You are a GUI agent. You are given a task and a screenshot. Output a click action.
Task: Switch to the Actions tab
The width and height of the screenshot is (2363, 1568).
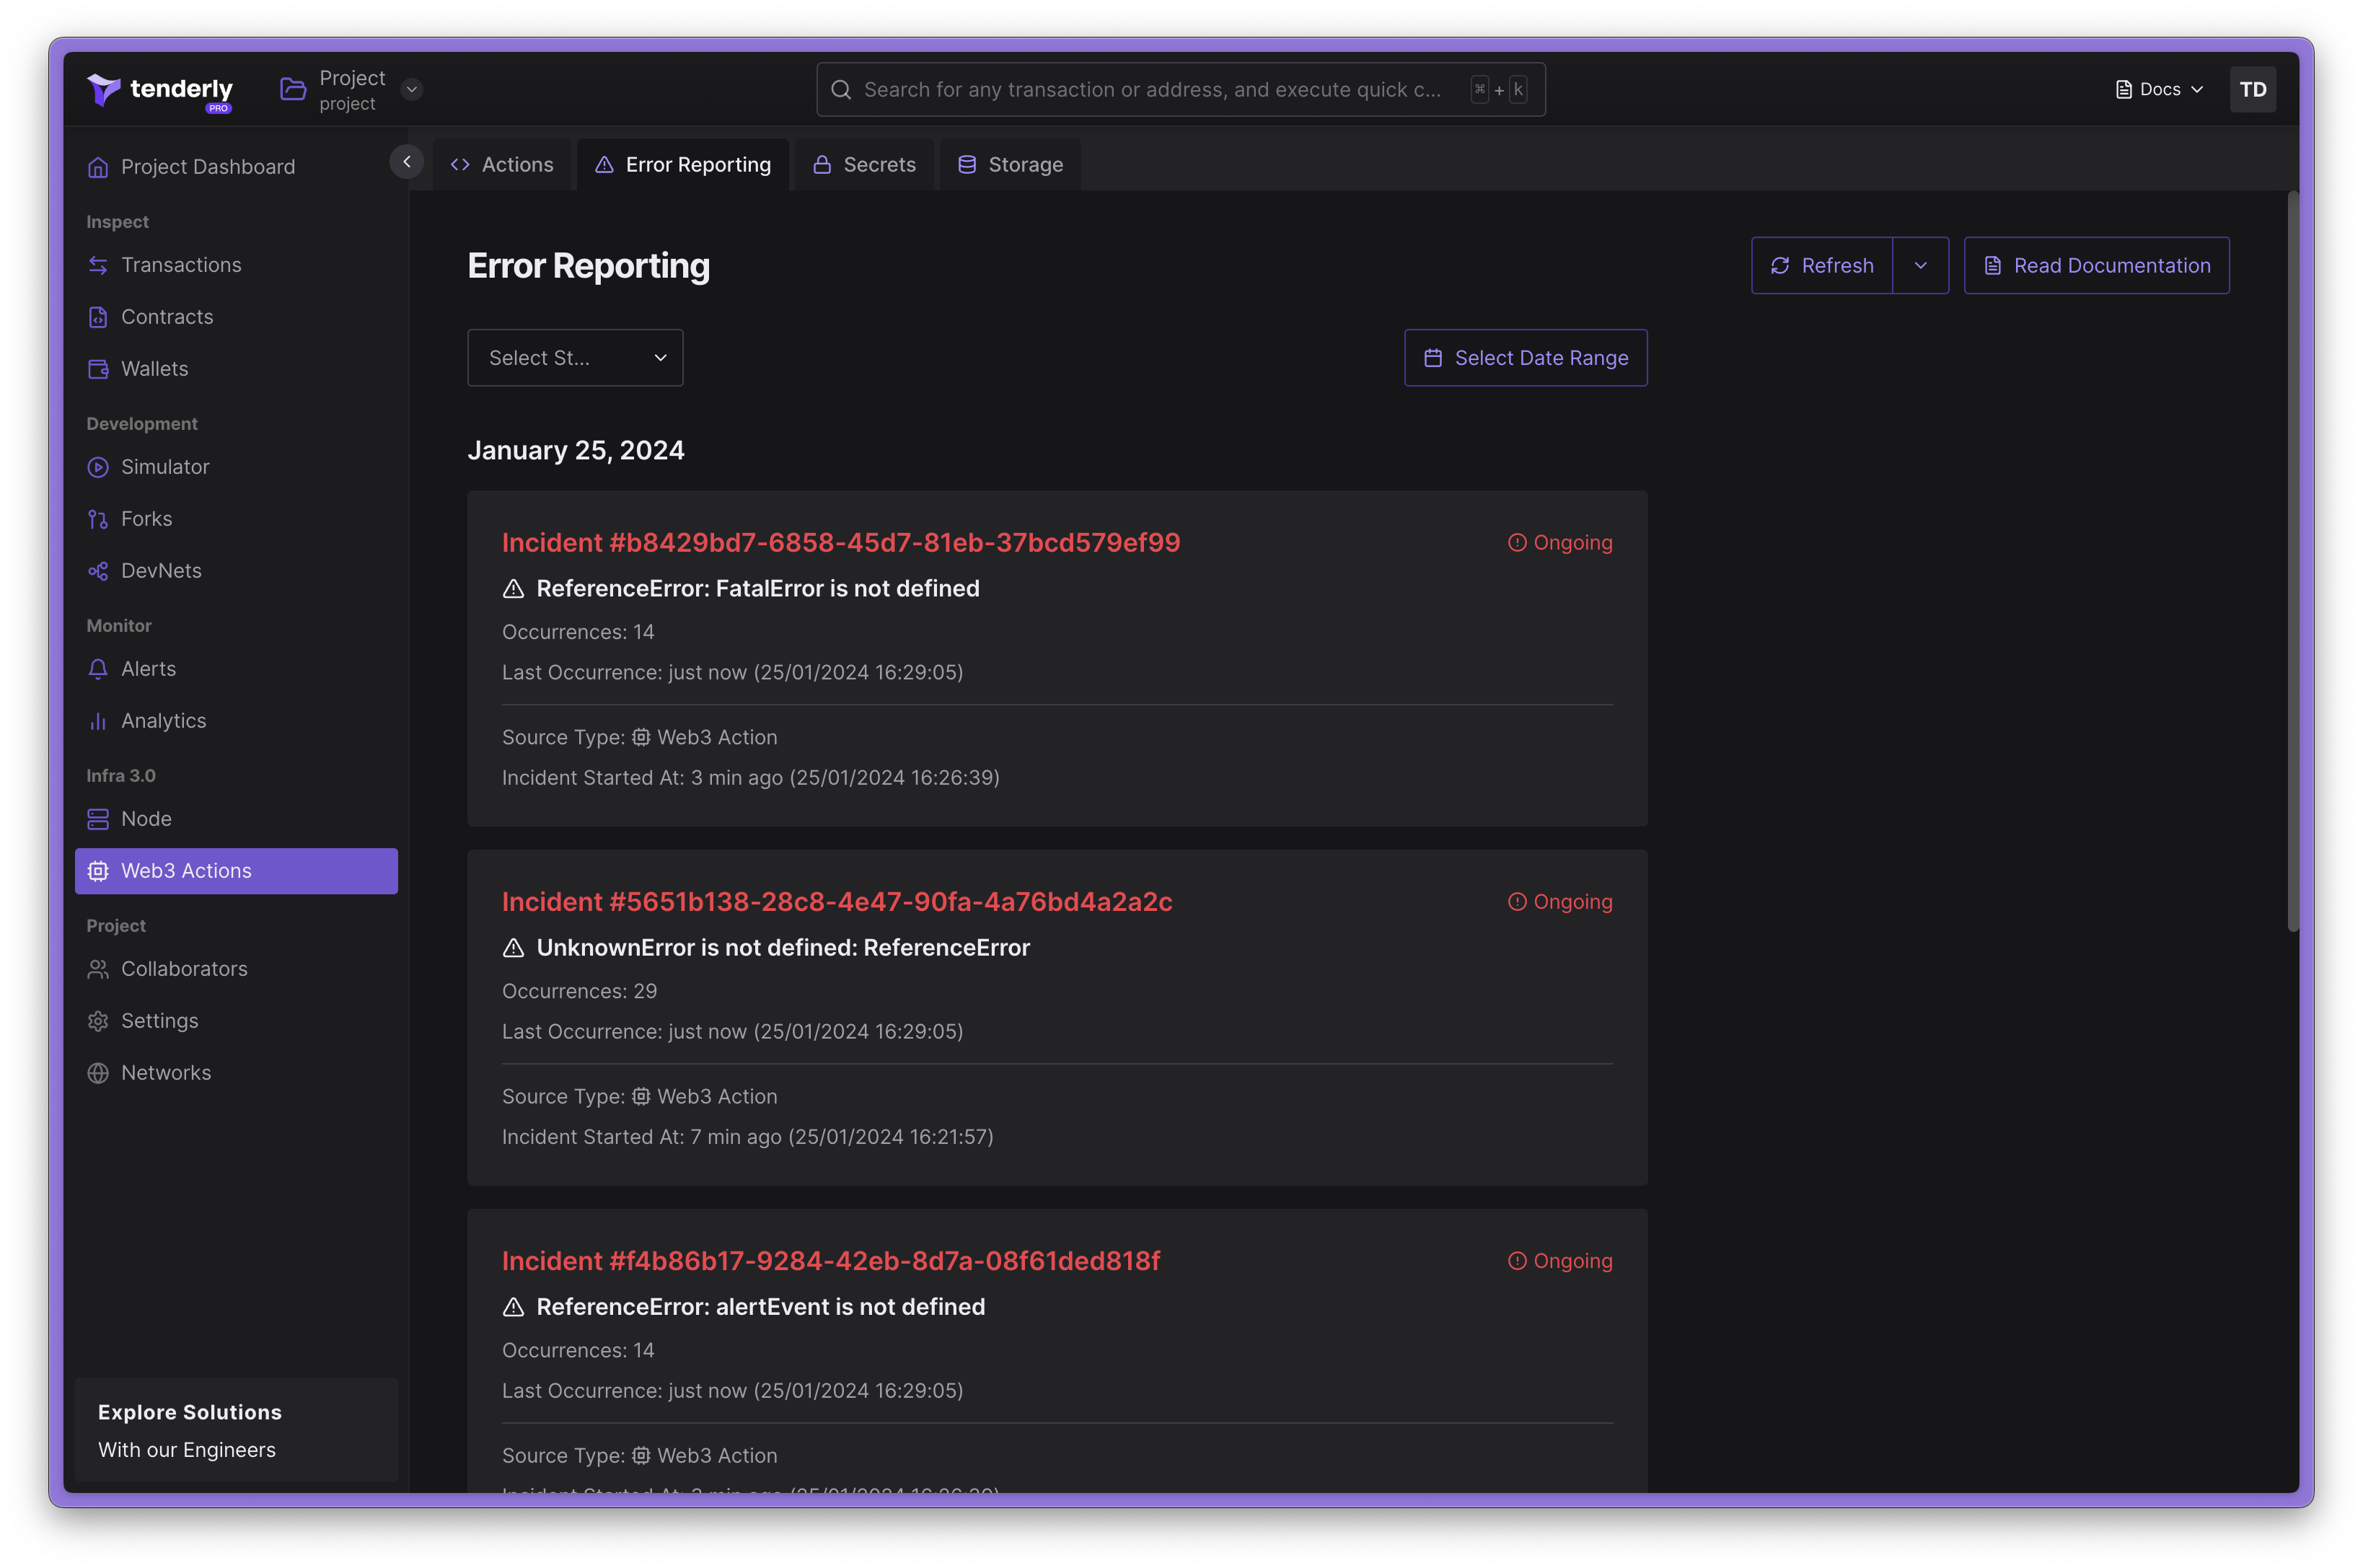click(x=502, y=165)
